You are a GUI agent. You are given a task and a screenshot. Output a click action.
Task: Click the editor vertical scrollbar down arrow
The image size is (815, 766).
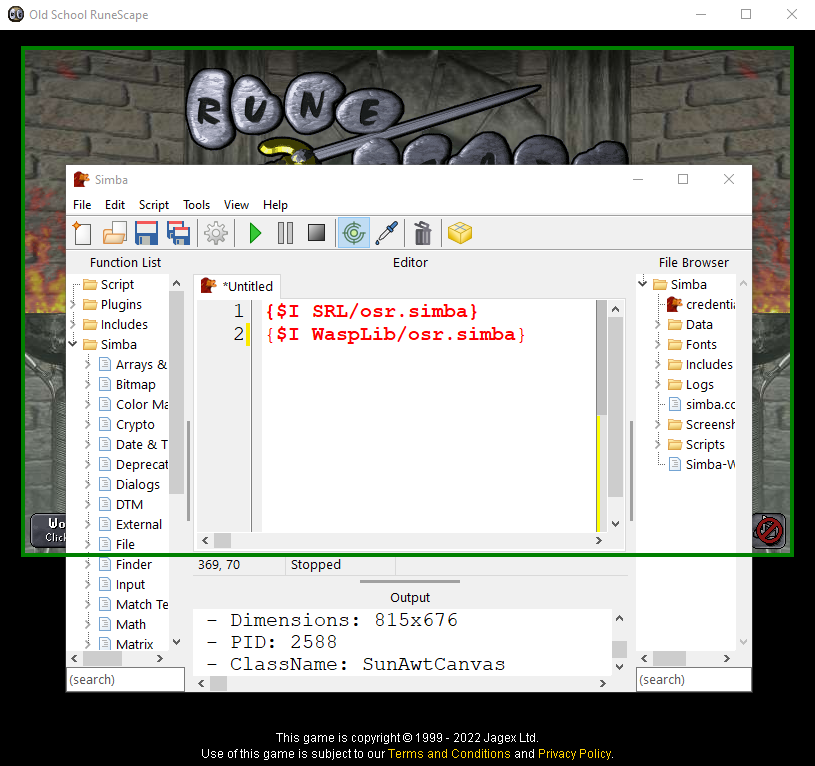pyautogui.click(x=615, y=524)
